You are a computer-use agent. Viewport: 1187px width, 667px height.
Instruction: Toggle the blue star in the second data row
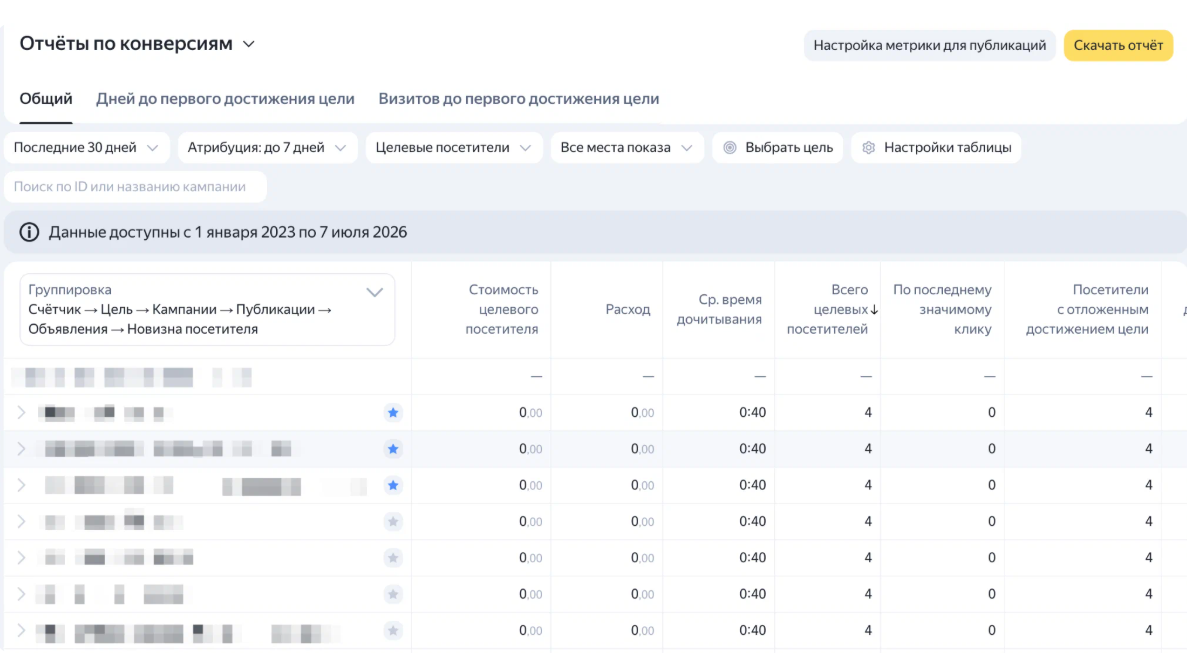pyautogui.click(x=393, y=449)
